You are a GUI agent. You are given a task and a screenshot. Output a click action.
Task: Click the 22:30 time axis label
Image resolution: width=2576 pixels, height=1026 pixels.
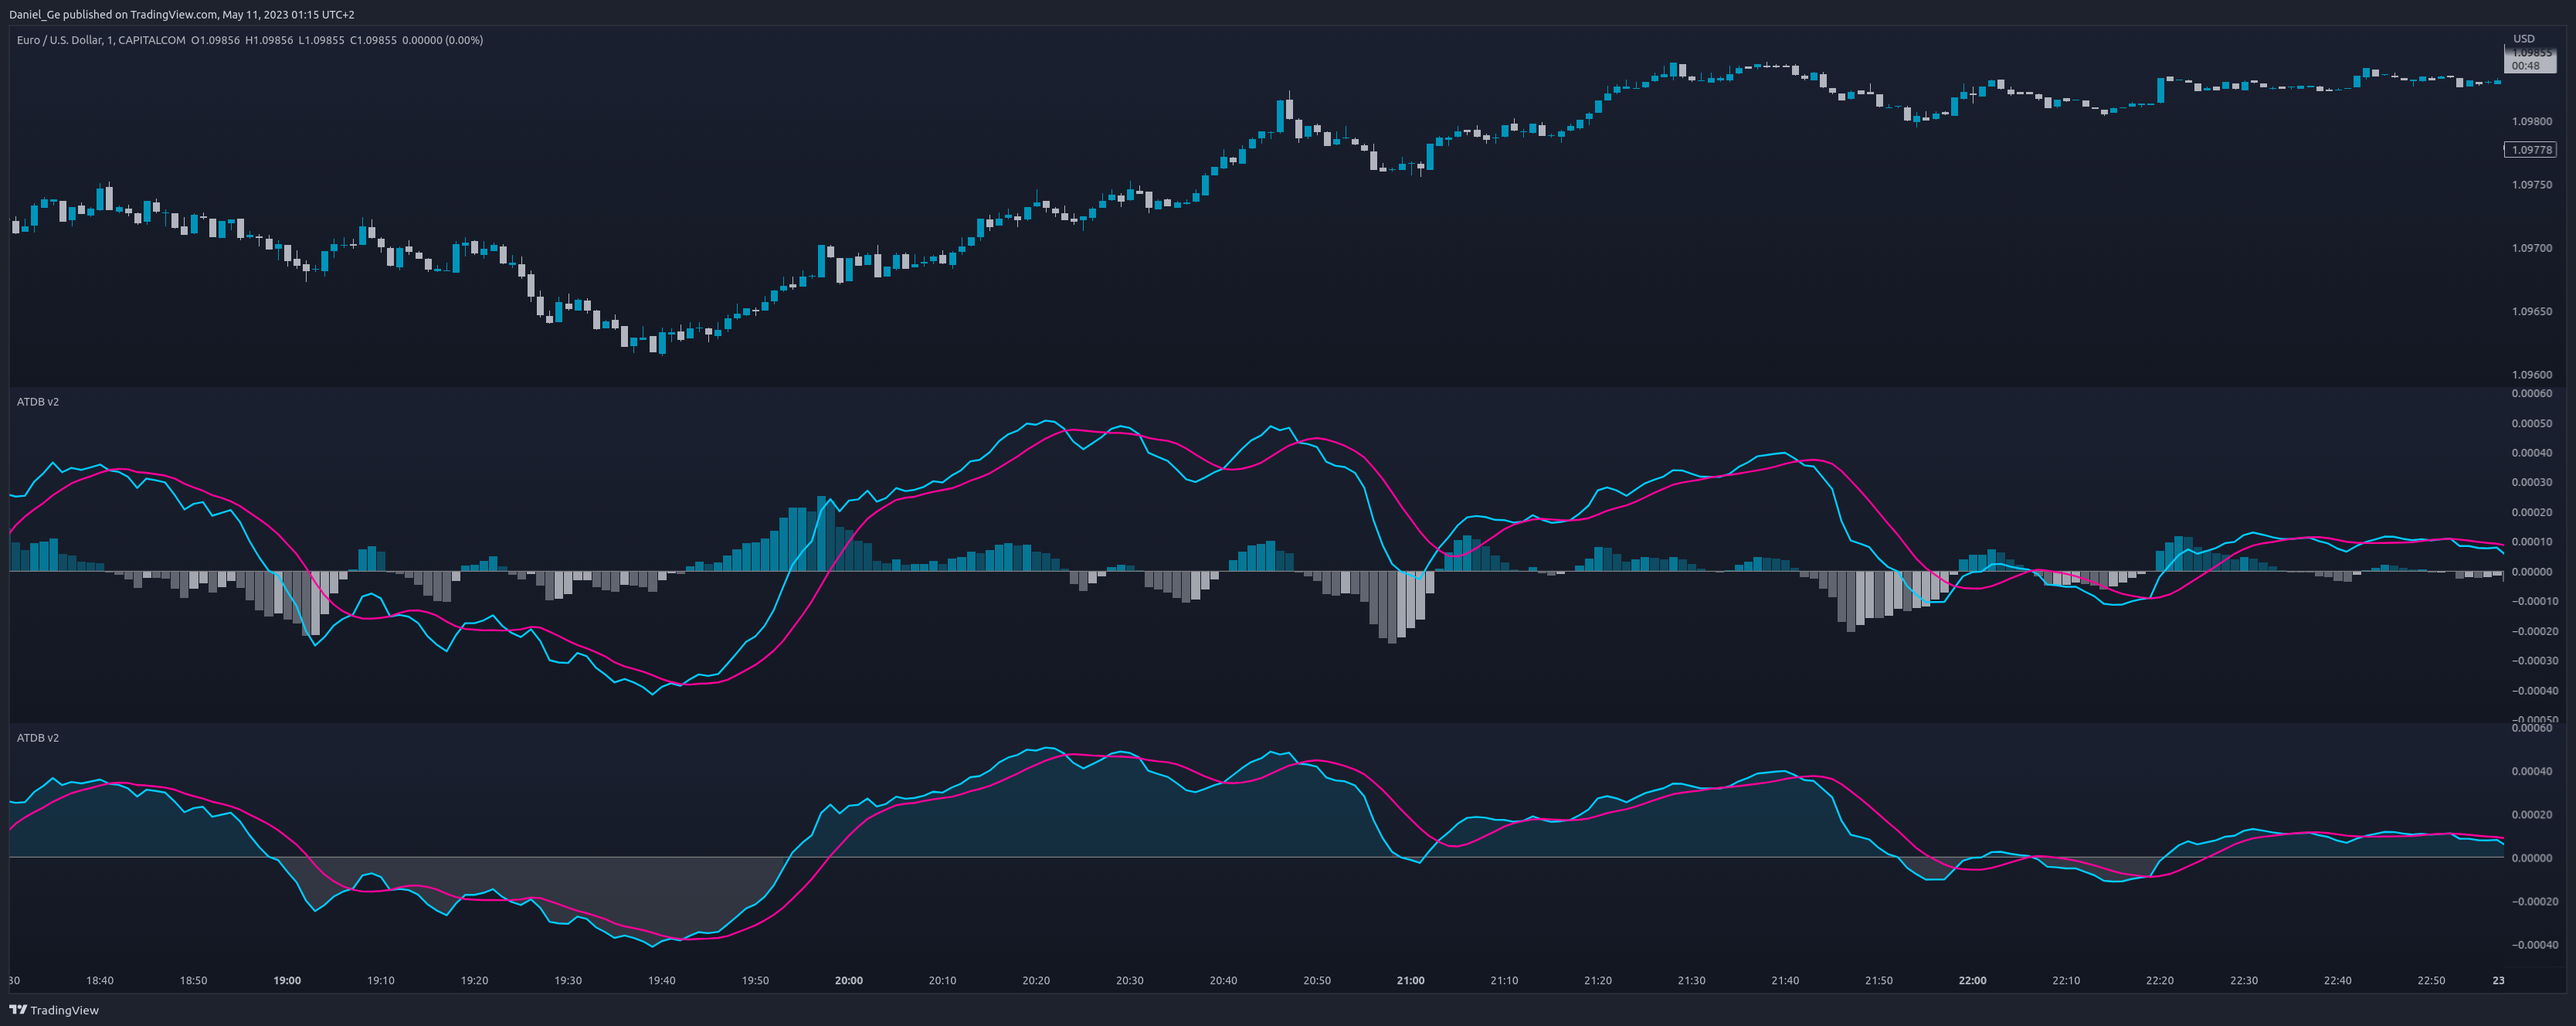click(x=2244, y=981)
